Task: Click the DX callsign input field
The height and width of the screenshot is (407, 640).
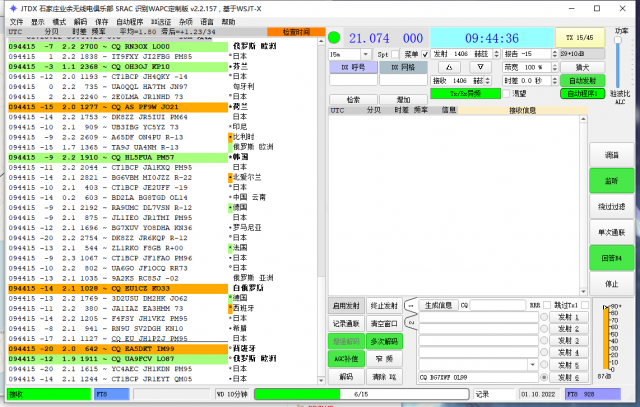Action: pyautogui.click(x=353, y=80)
